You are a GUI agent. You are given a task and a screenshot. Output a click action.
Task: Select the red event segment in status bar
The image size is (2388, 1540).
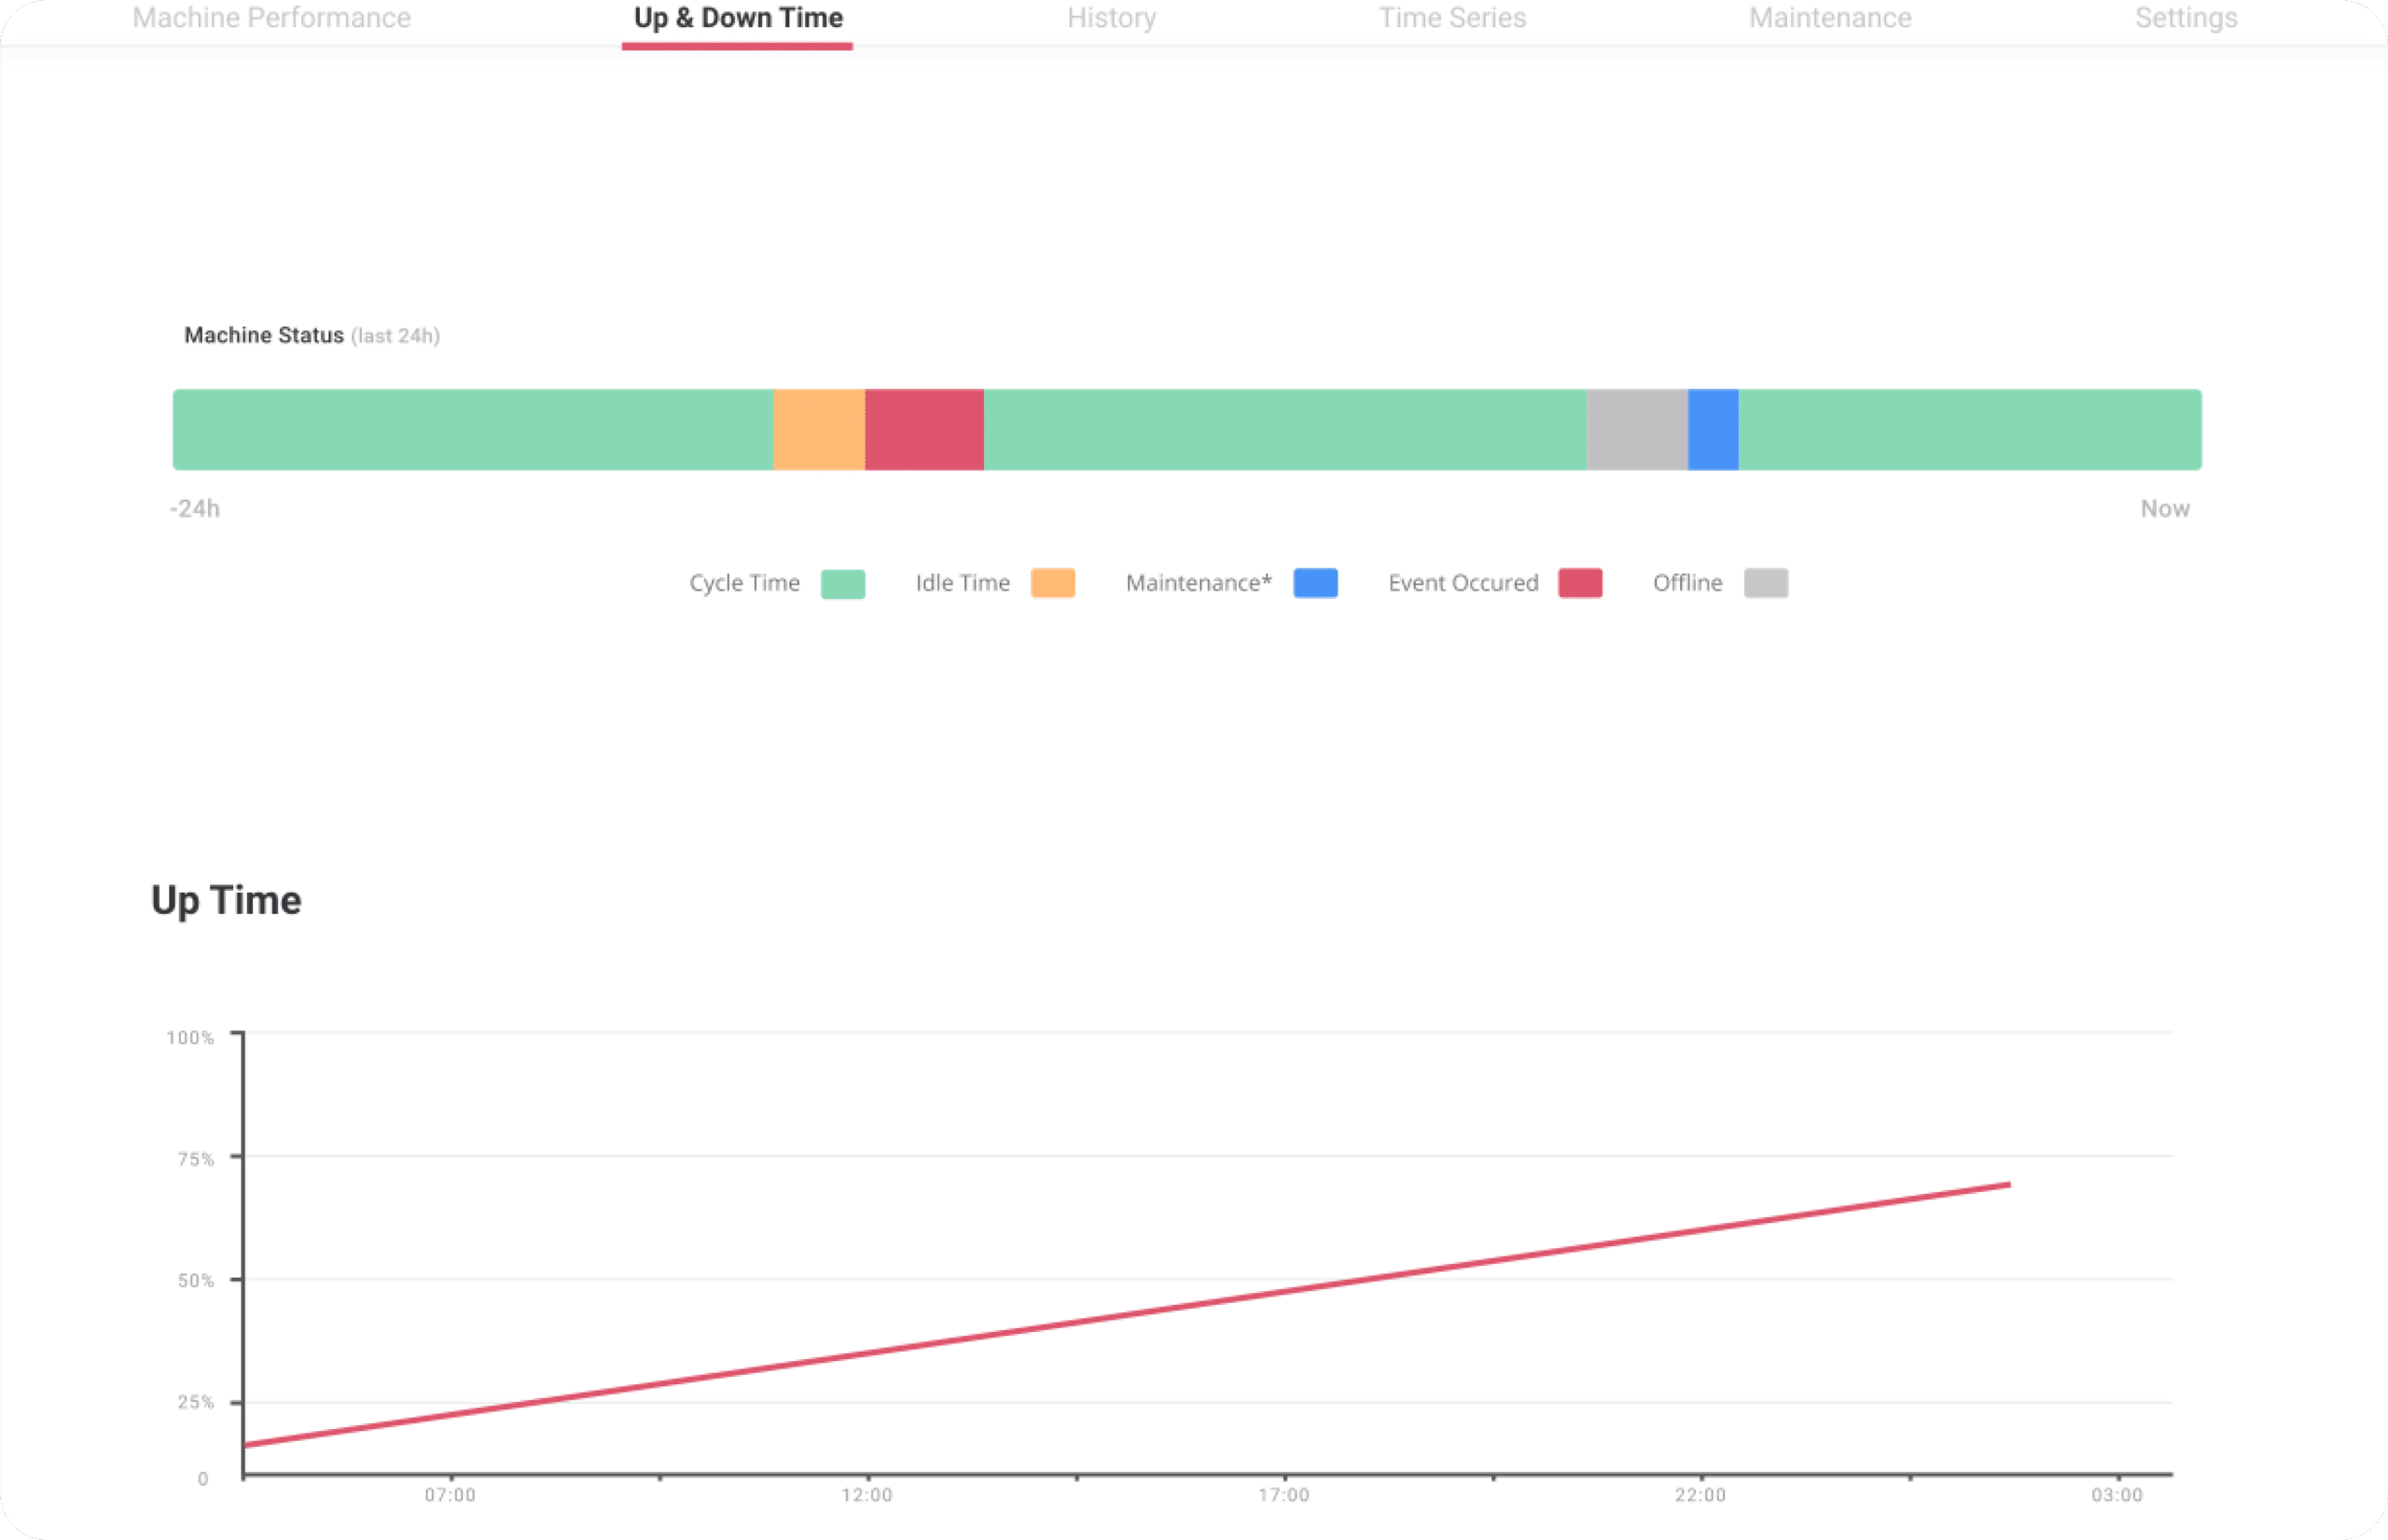tap(924, 430)
